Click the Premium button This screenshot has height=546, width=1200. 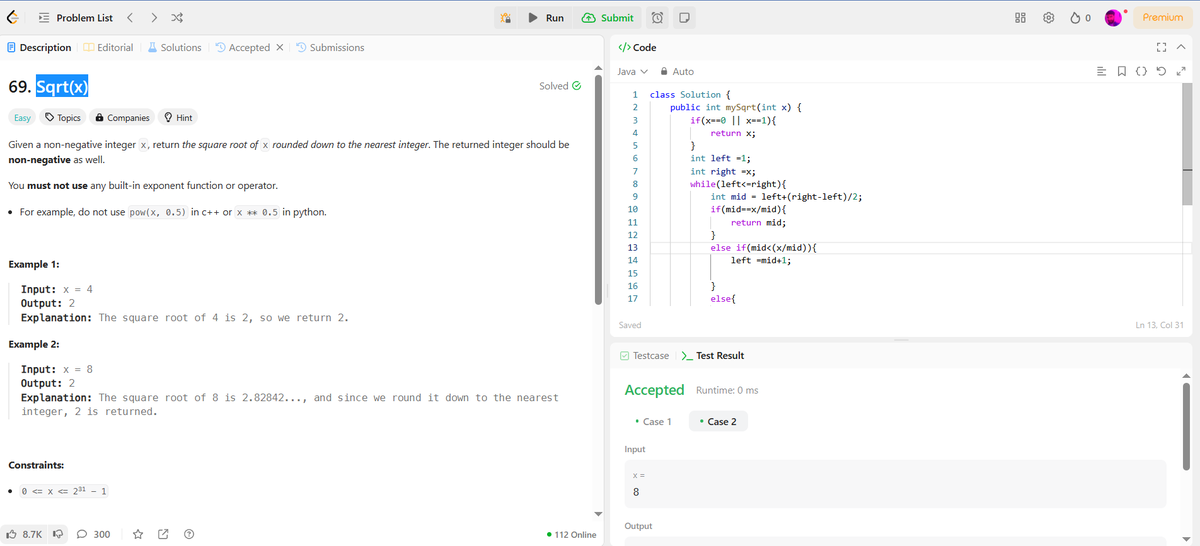tap(1163, 18)
